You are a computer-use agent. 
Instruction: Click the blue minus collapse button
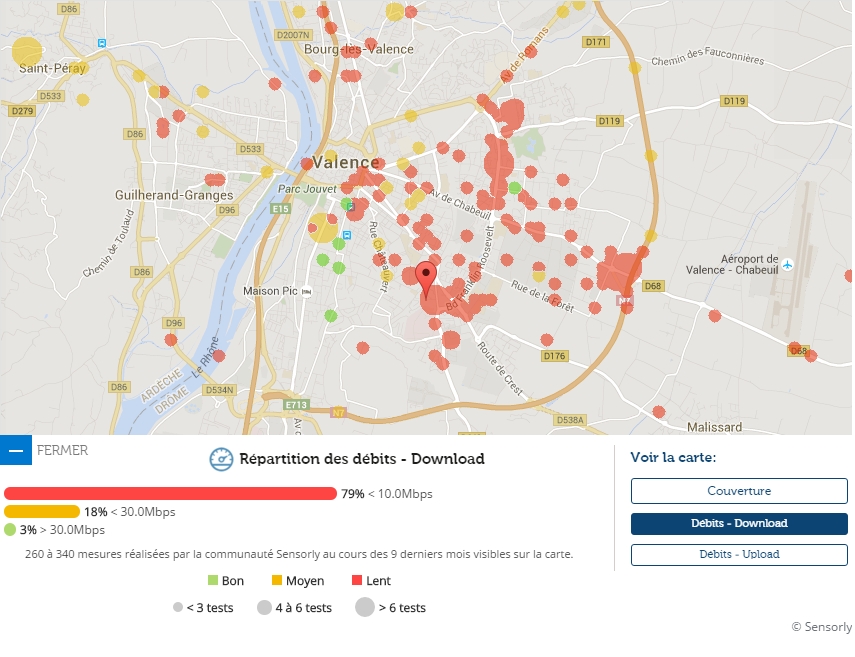coord(16,450)
